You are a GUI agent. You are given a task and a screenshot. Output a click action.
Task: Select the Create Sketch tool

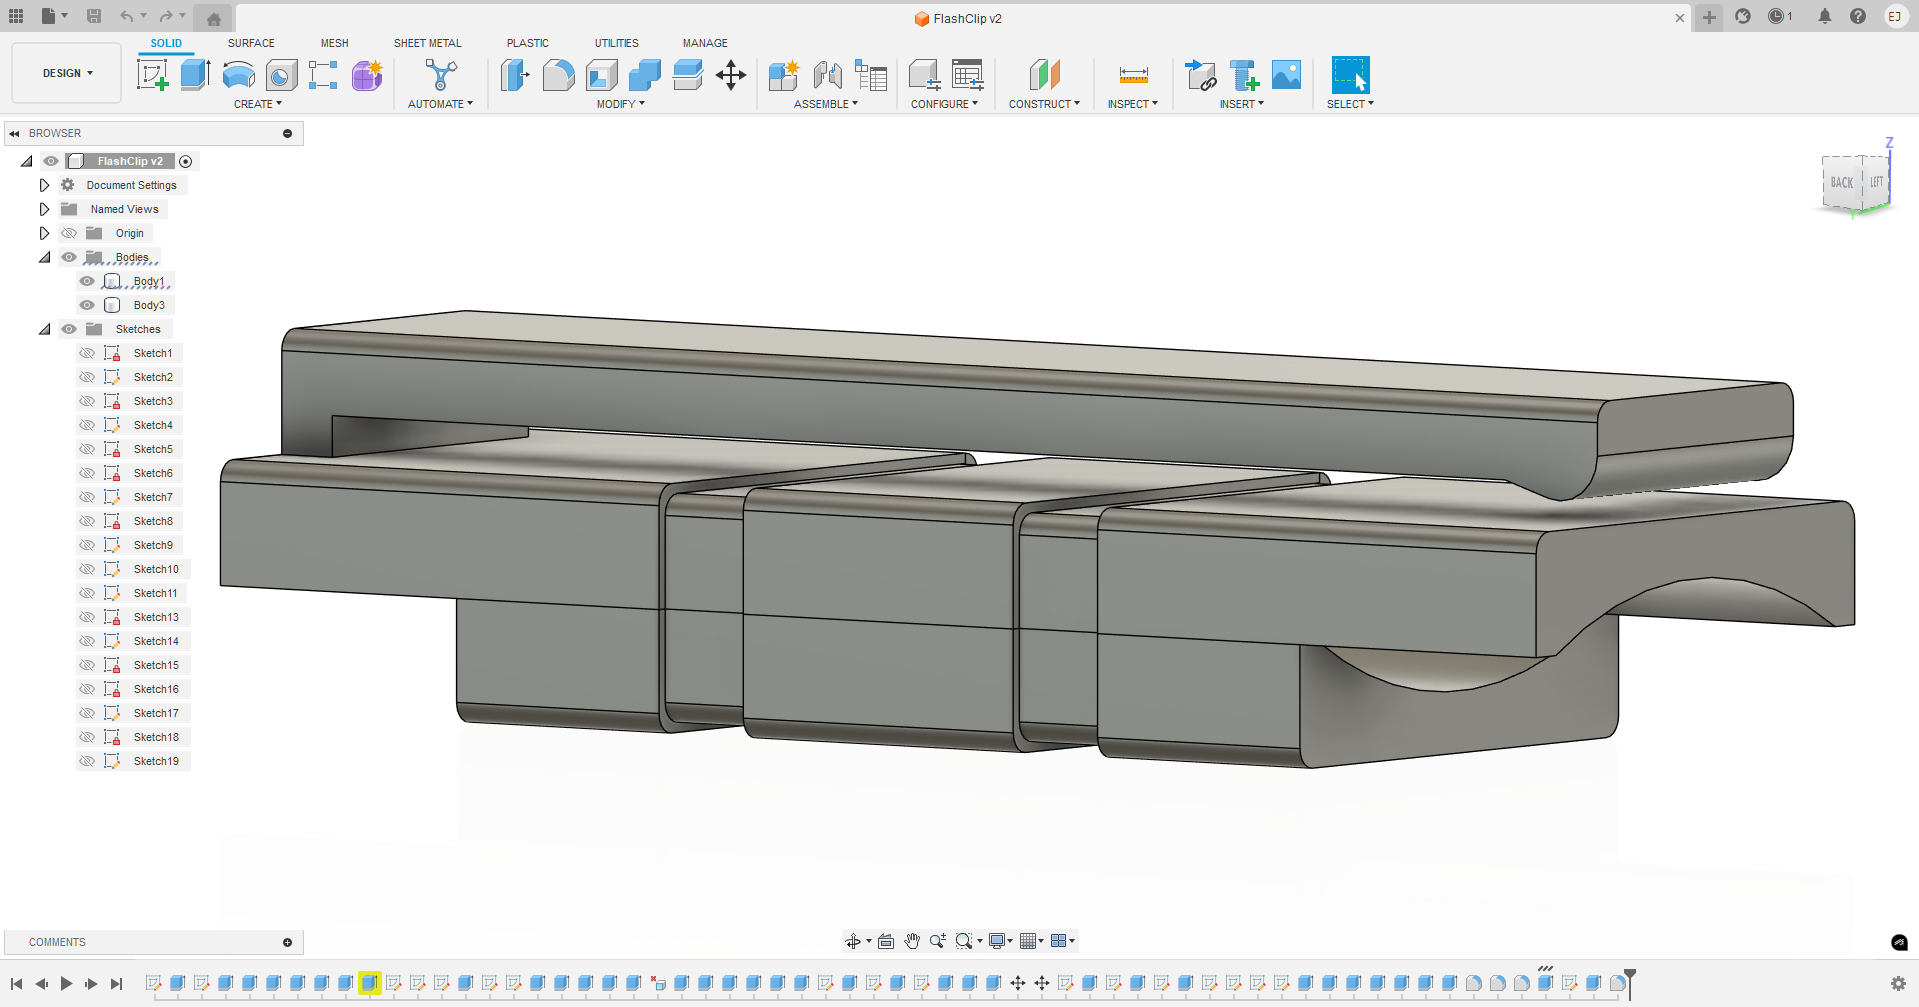pos(153,75)
